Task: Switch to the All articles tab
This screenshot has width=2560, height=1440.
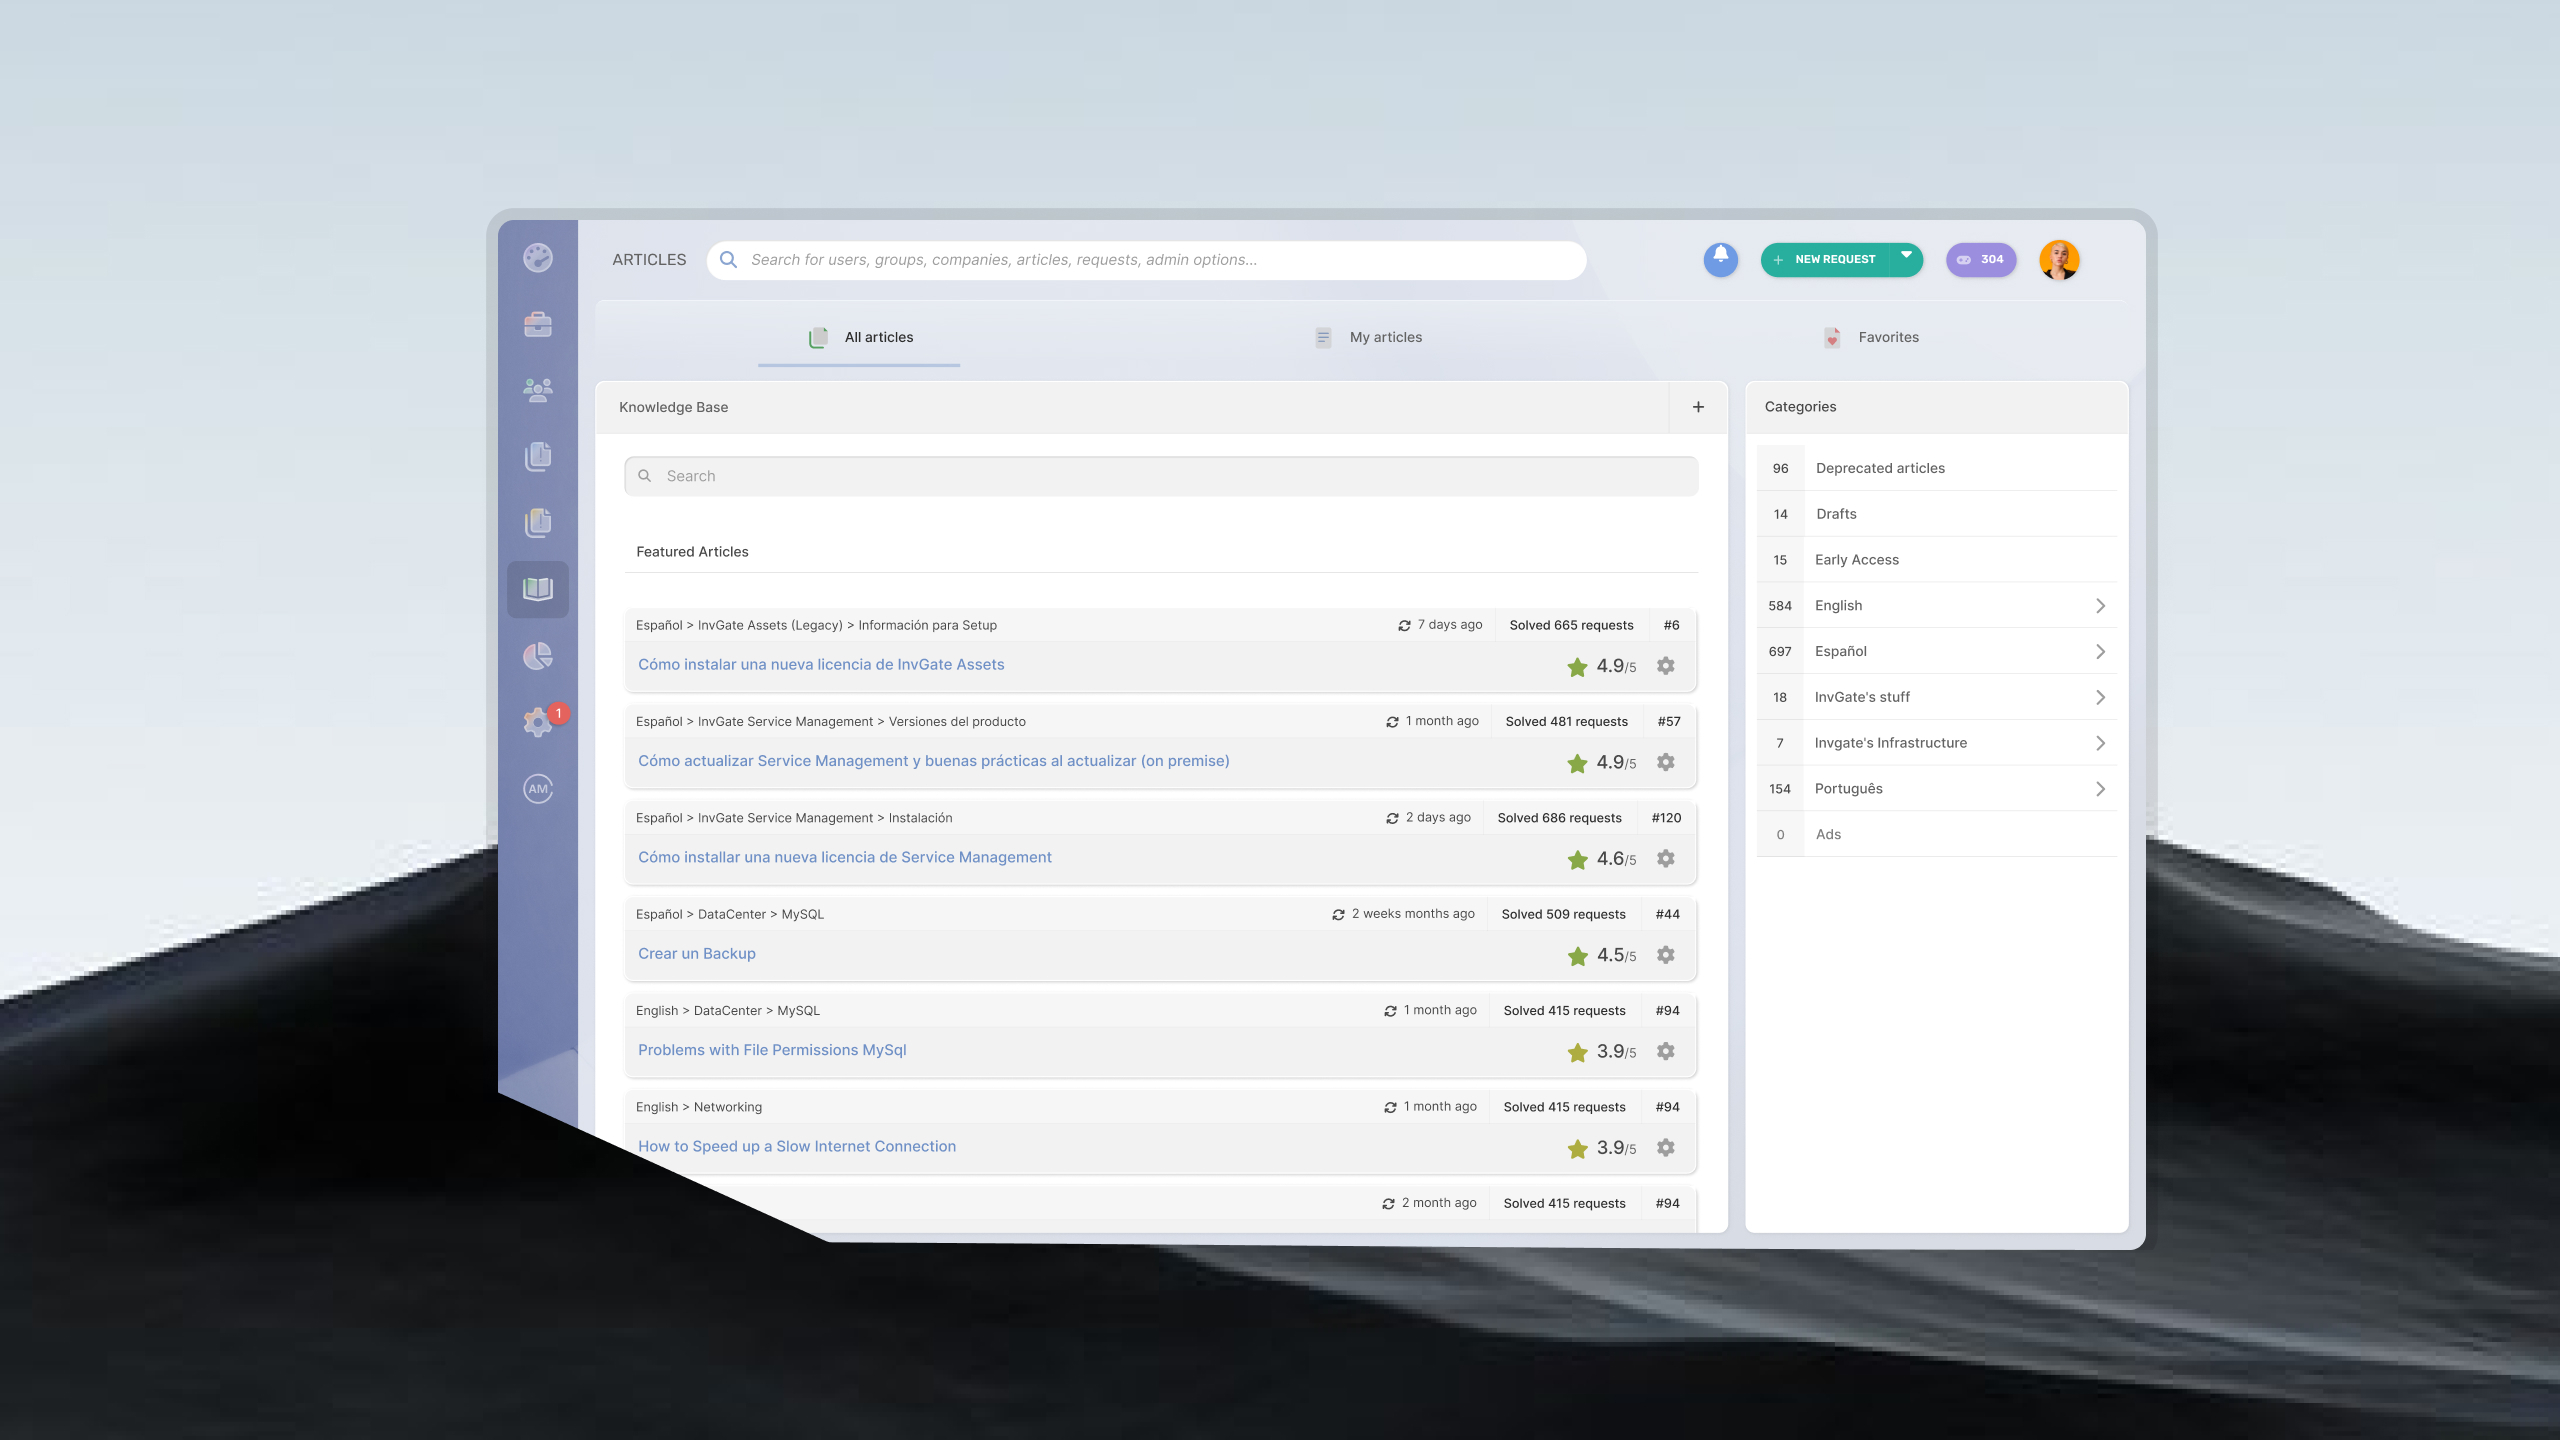Action: pyautogui.click(x=859, y=338)
